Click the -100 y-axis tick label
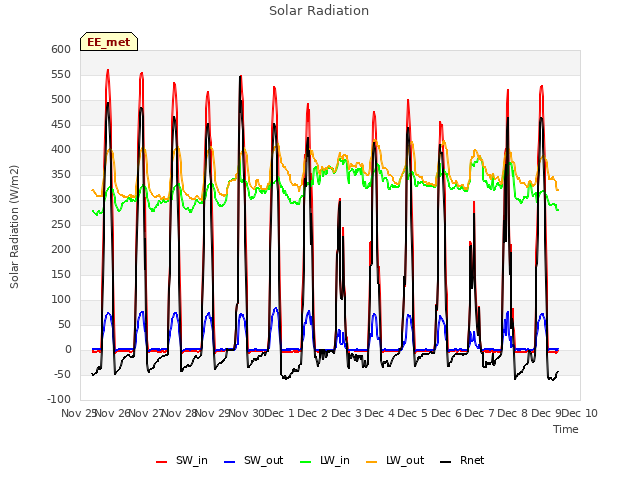640x480 pixels. coord(59,399)
